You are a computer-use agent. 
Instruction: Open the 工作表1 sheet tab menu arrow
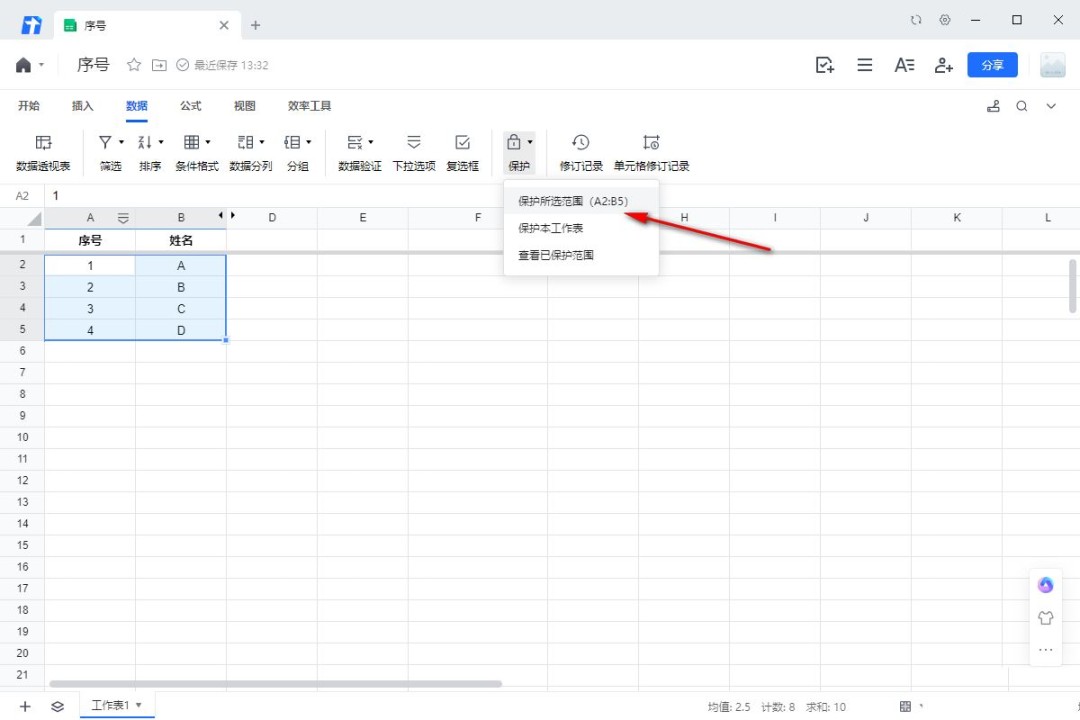point(139,705)
